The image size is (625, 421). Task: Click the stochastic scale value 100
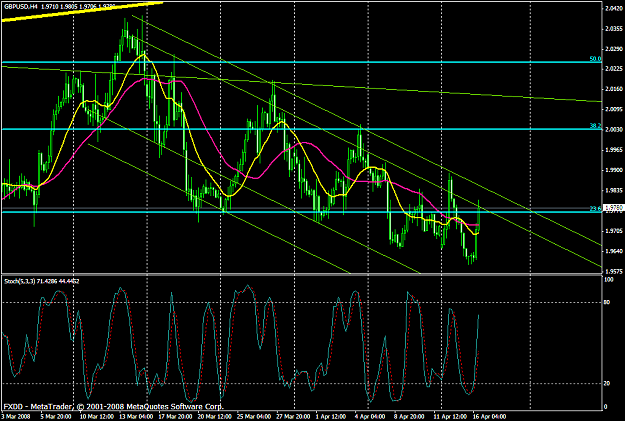(609, 280)
